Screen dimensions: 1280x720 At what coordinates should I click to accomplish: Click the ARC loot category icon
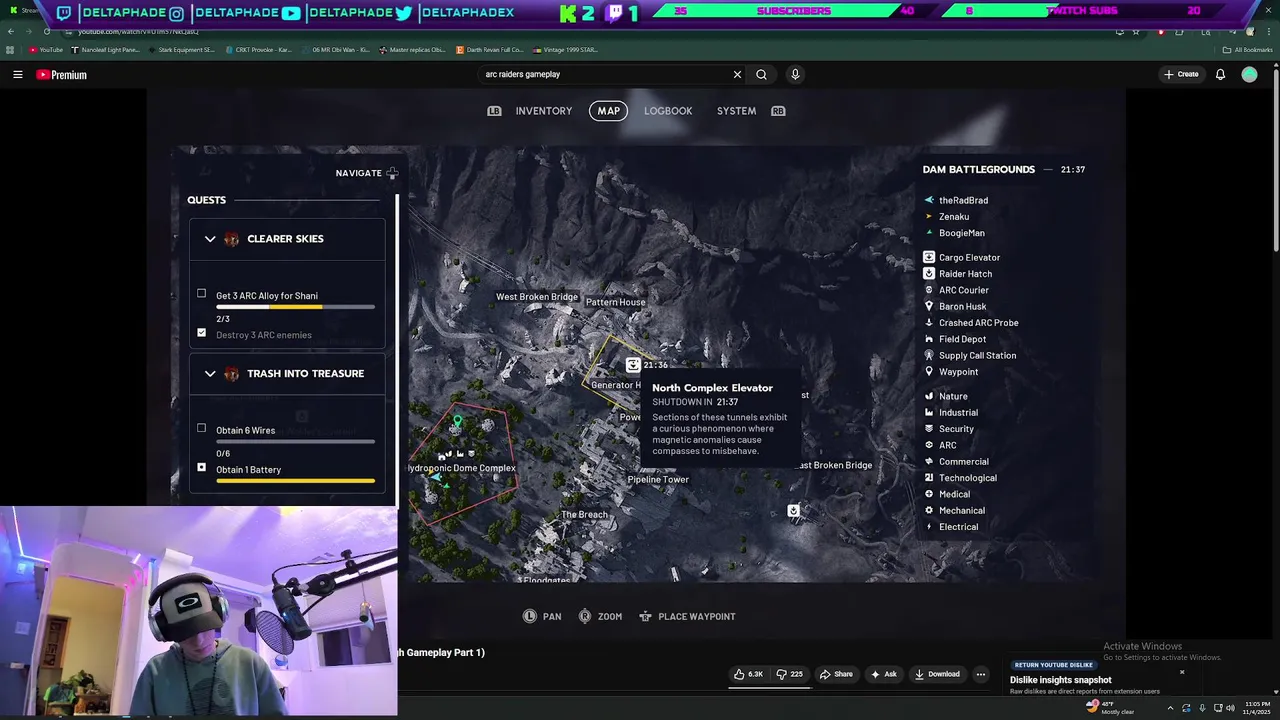[x=929, y=445]
